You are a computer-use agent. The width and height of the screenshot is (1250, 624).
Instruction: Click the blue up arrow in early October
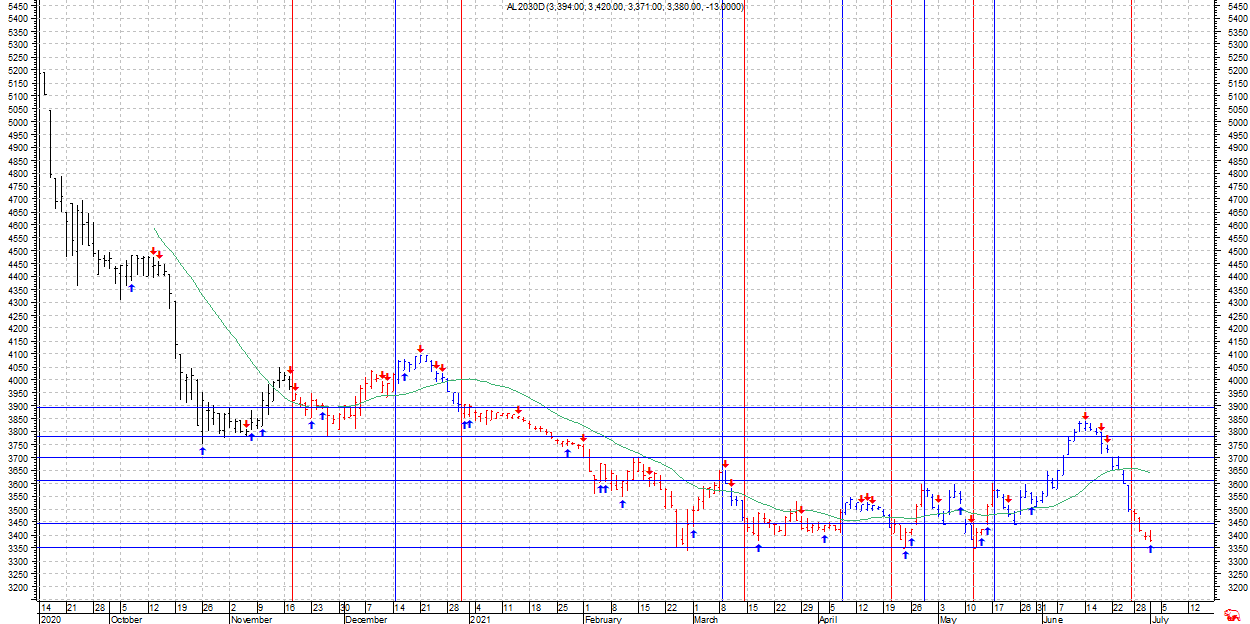[131, 288]
